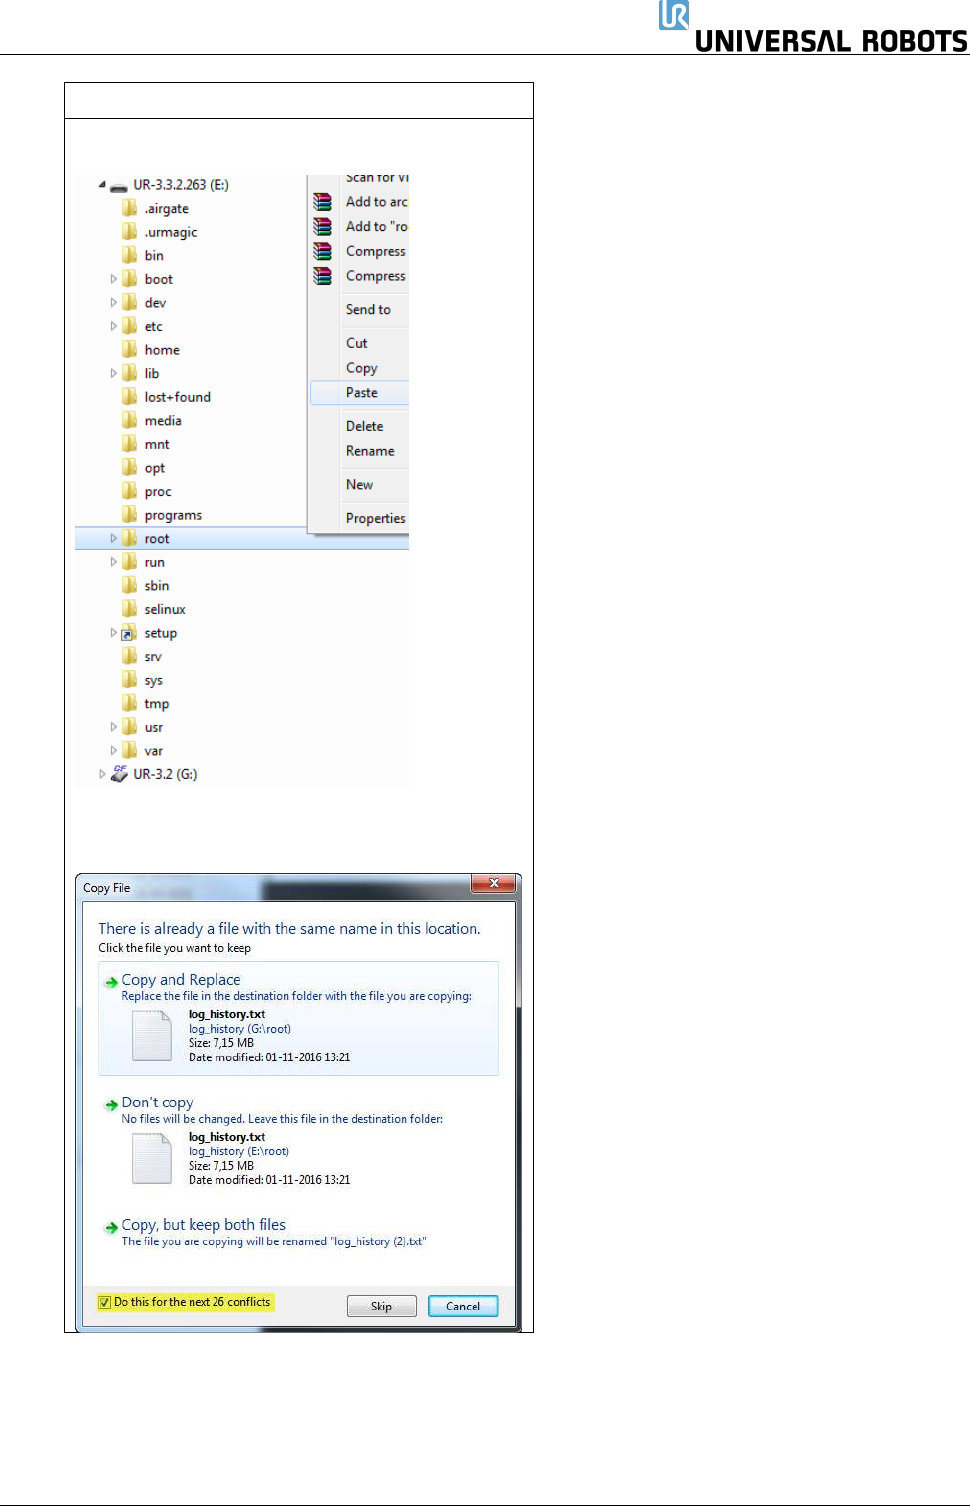Click green arrow beside Copy and Replace
Screen dimensions: 970x1506
[112, 982]
